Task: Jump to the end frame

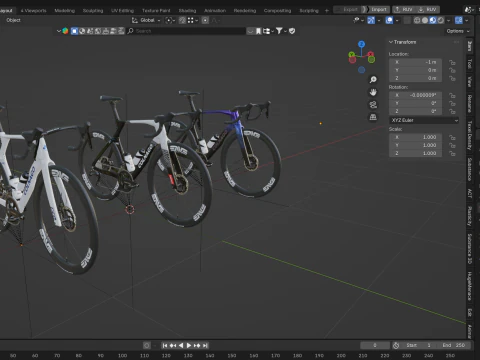Action: tap(205, 345)
